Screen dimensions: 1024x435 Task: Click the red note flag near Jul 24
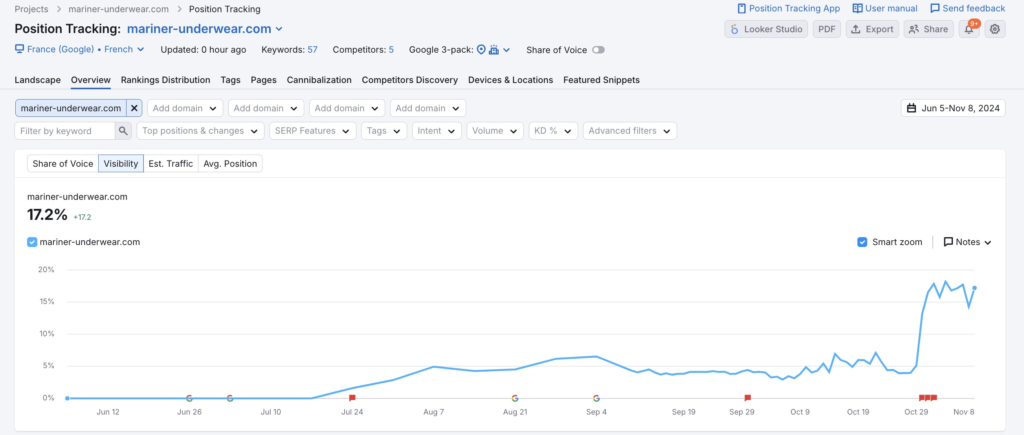[352, 397]
